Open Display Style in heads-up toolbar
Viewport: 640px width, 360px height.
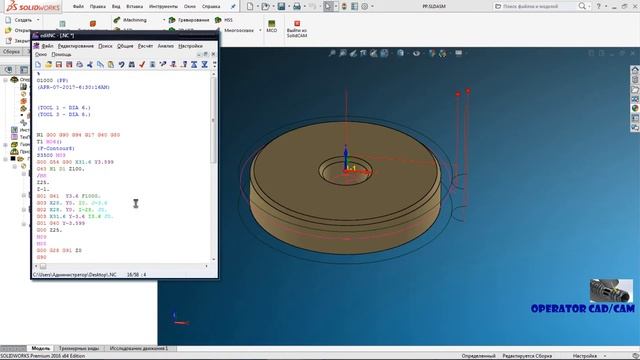point(400,53)
